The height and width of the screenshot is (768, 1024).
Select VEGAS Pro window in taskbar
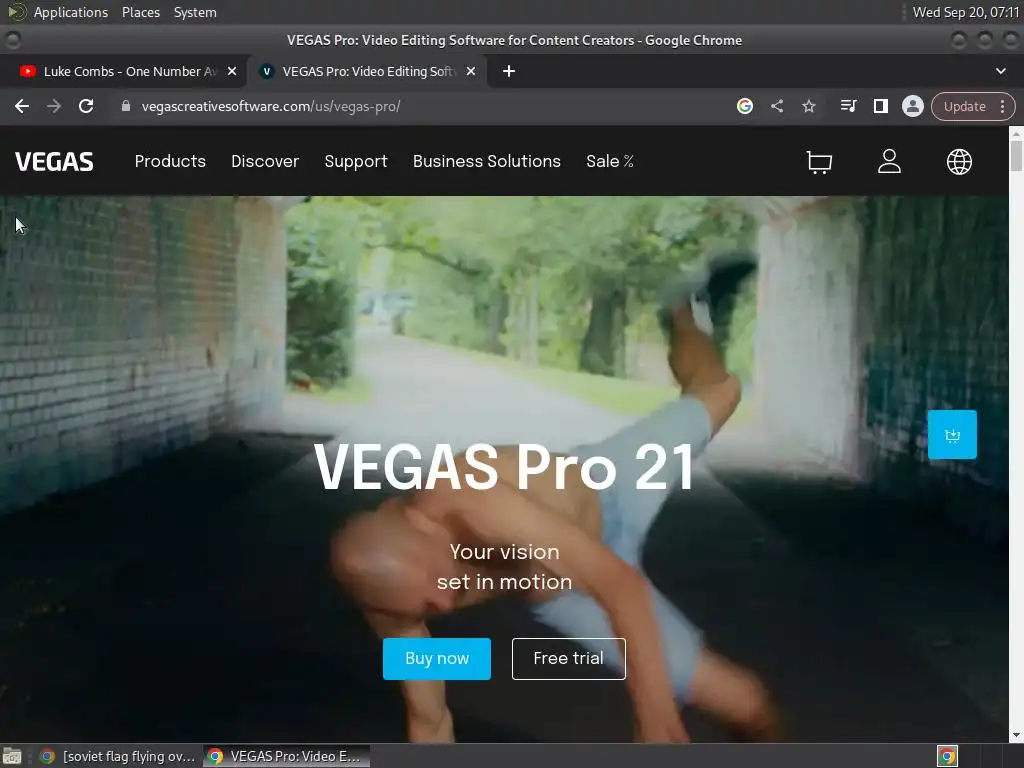[286, 756]
